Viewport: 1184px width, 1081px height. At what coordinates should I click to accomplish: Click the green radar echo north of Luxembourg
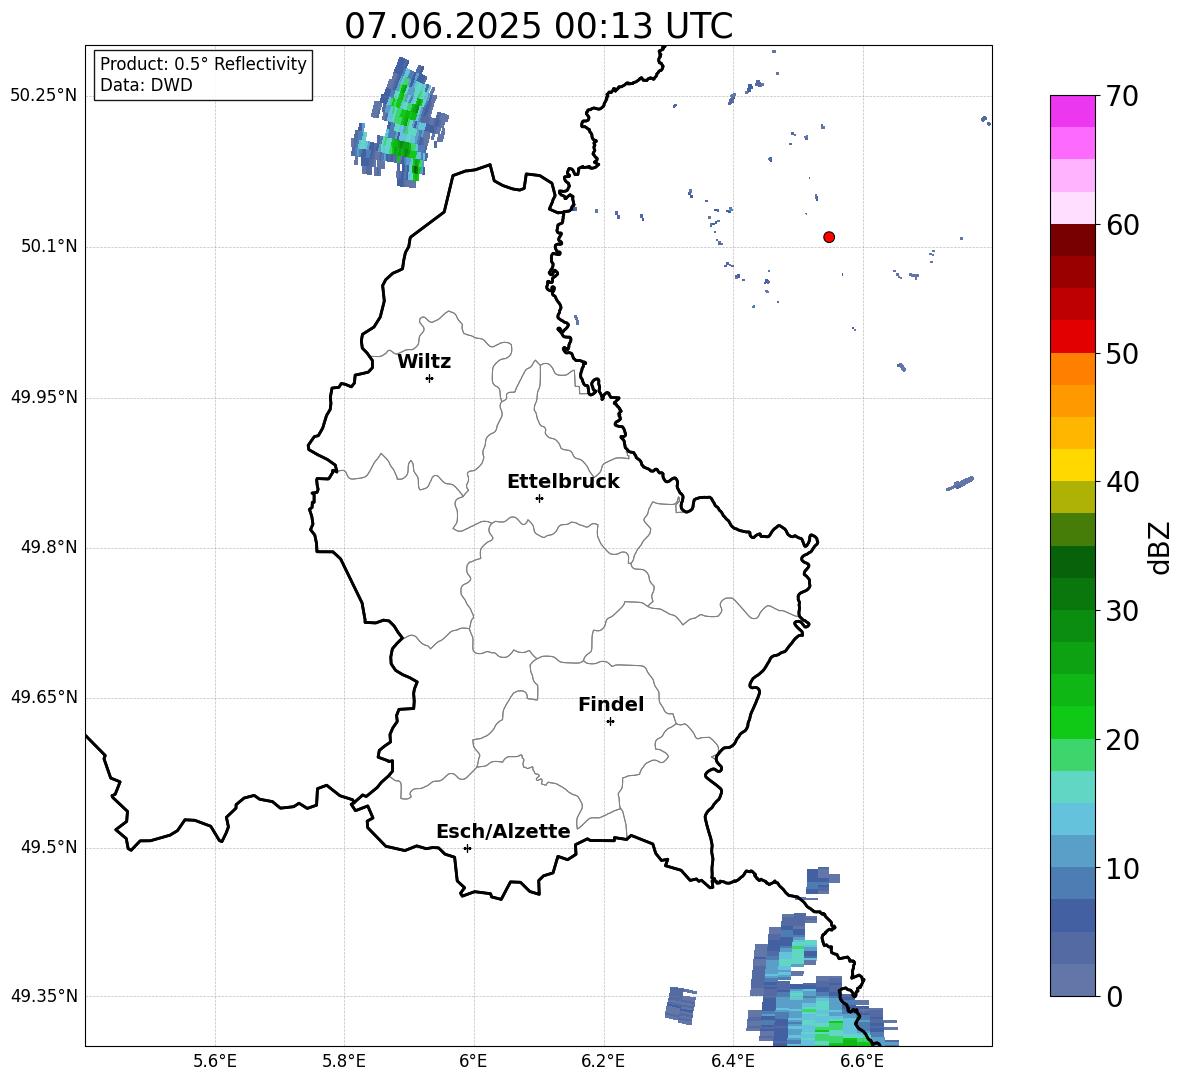click(x=401, y=122)
